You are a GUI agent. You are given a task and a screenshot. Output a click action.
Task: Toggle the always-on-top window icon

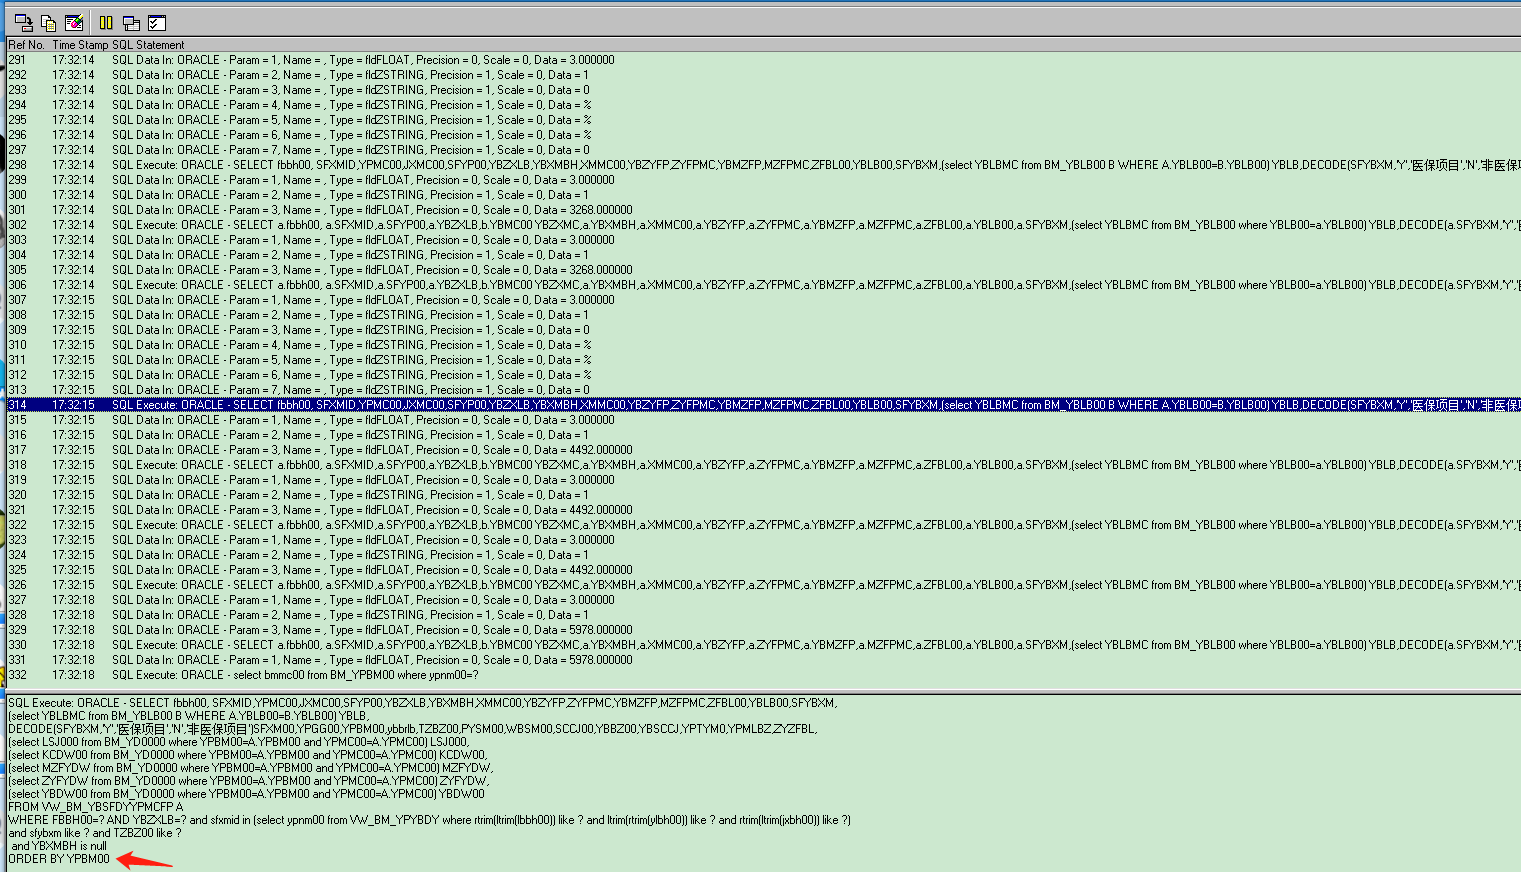pos(131,23)
